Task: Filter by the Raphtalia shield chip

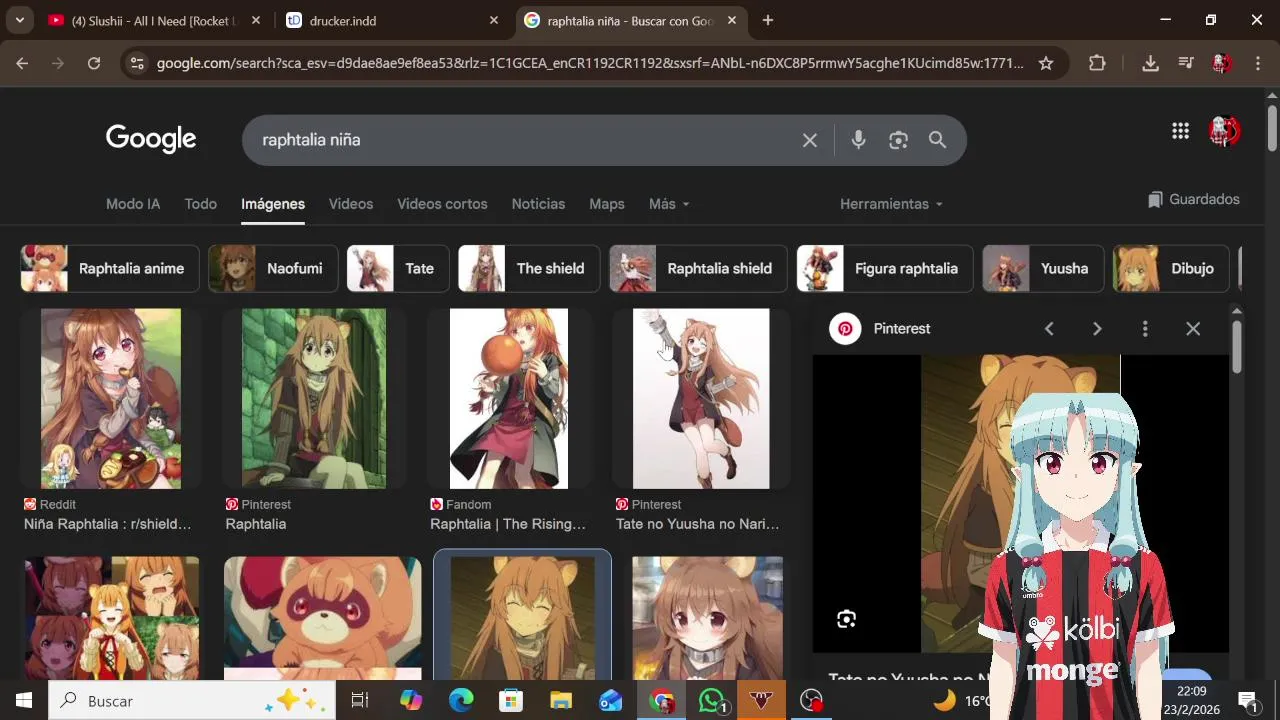Action: 698,269
